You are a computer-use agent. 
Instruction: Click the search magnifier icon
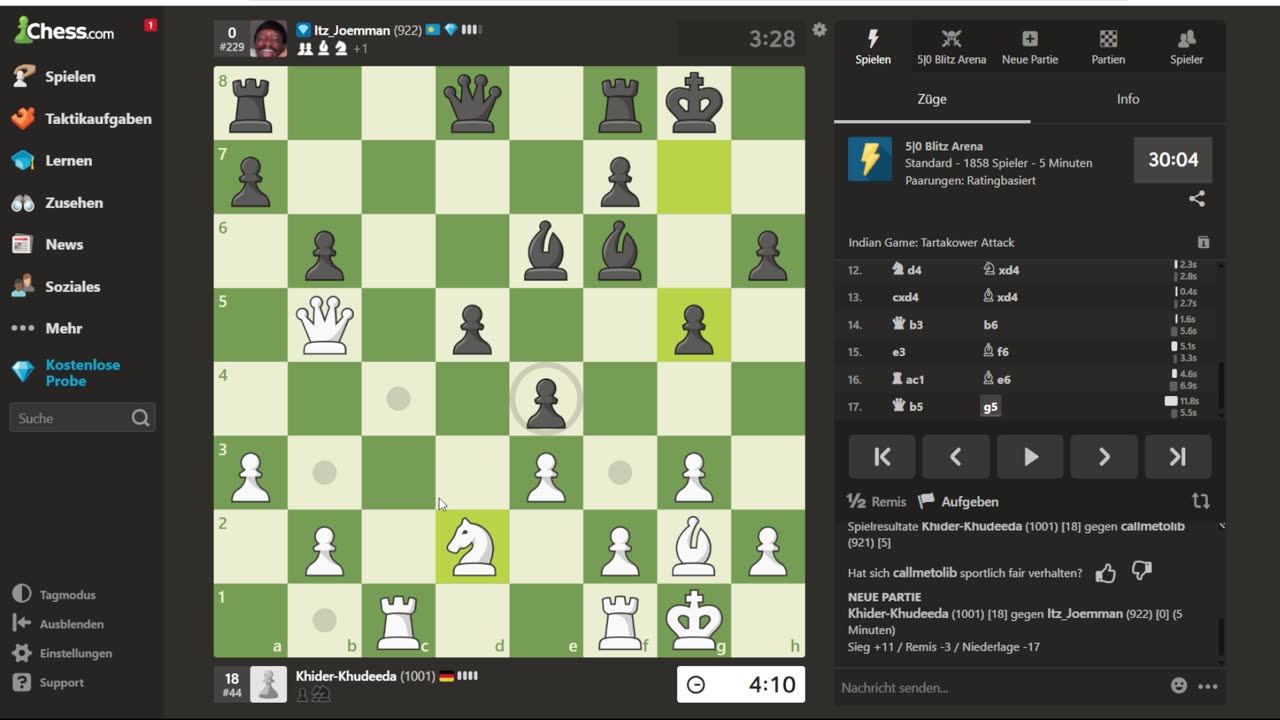click(x=141, y=418)
